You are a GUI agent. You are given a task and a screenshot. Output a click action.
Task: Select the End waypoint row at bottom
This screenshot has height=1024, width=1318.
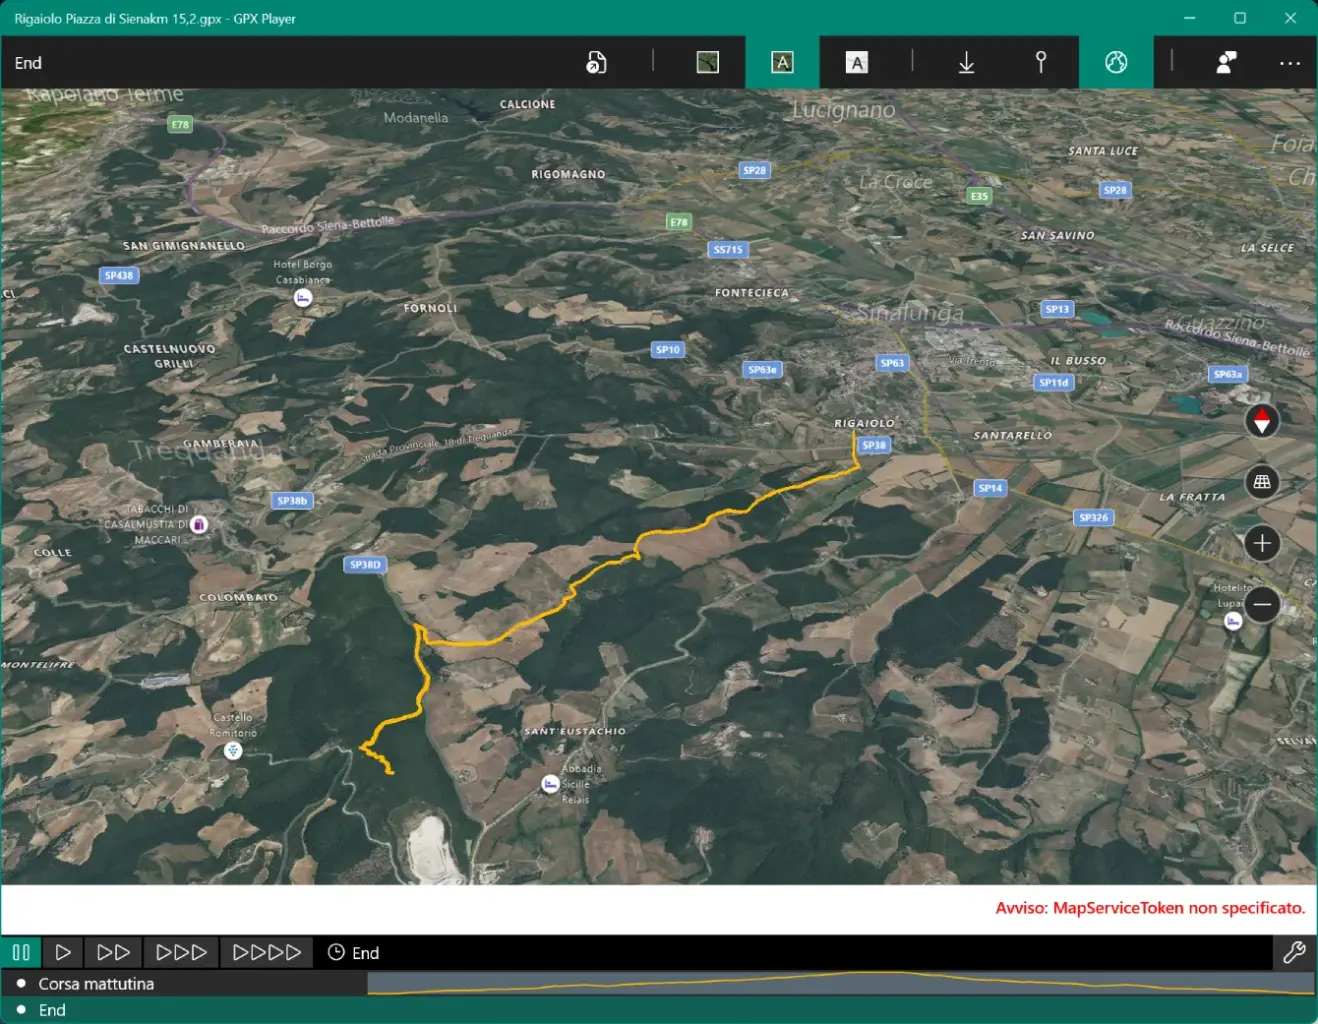[x=659, y=1010]
